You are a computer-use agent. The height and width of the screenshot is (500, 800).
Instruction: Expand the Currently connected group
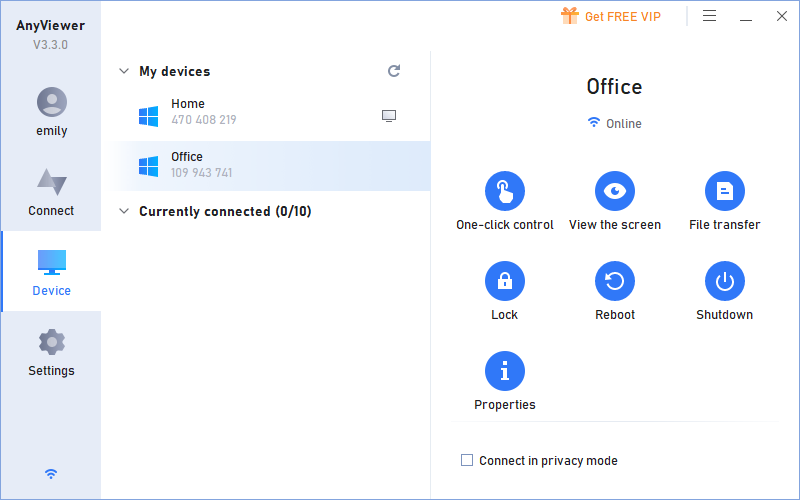point(124,211)
